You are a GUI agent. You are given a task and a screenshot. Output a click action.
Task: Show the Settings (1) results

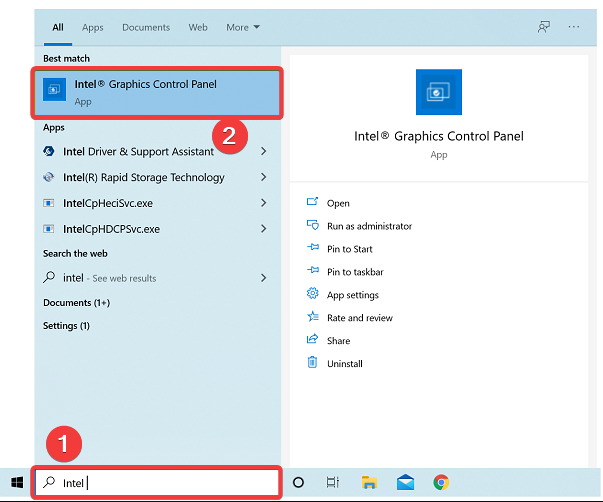pyautogui.click(x=66, y=326)
